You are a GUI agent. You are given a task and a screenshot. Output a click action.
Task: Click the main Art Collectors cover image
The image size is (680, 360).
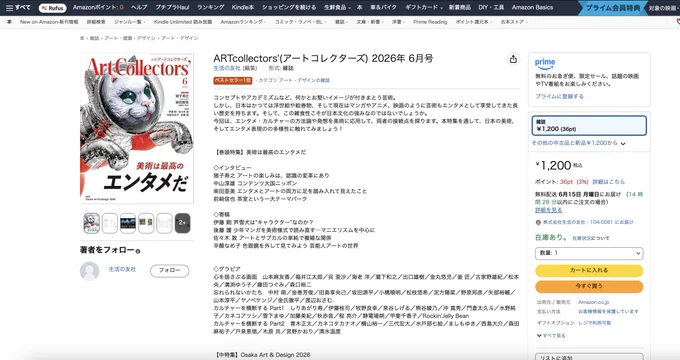pyautogui.click(x=137, y=128)
